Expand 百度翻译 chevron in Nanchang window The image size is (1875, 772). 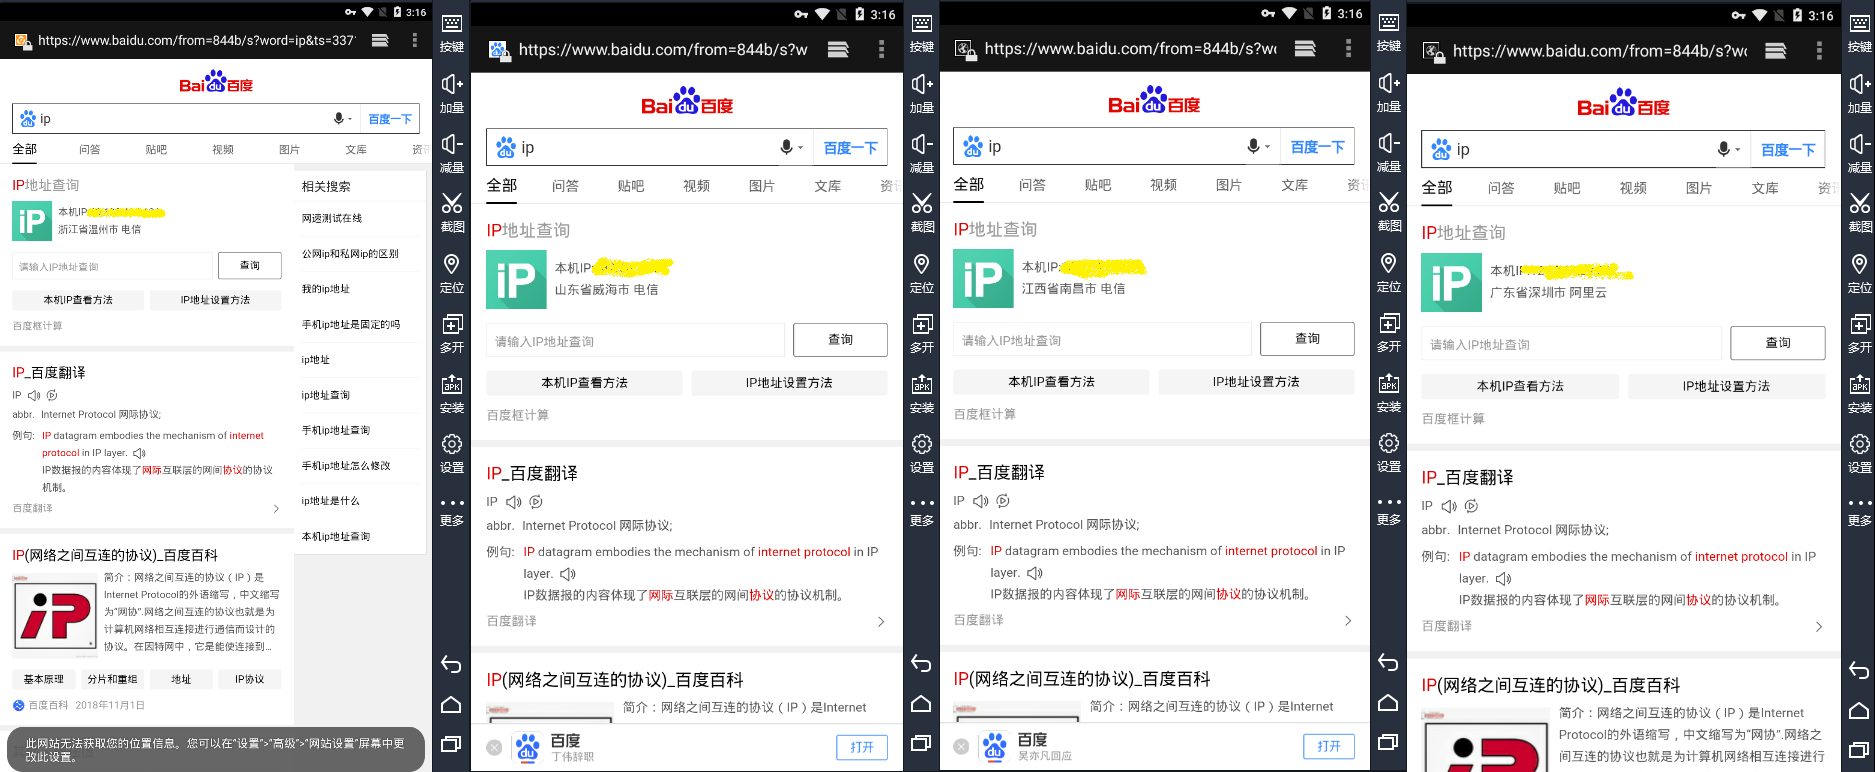(1348, 621)
